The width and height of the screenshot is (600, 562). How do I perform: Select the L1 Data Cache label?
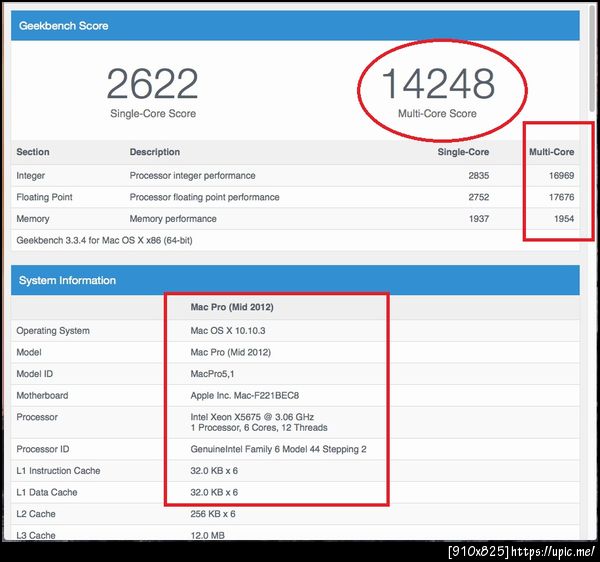pos(47,492)
